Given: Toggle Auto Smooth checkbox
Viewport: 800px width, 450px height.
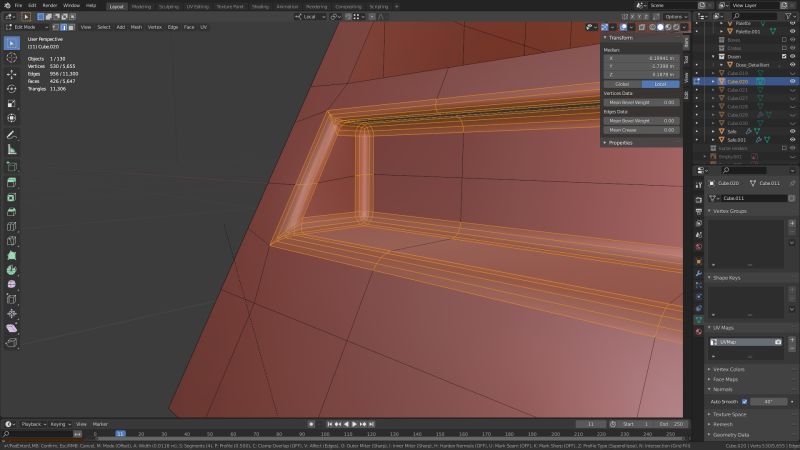Looking at the screenshot, I should [744, 402].
